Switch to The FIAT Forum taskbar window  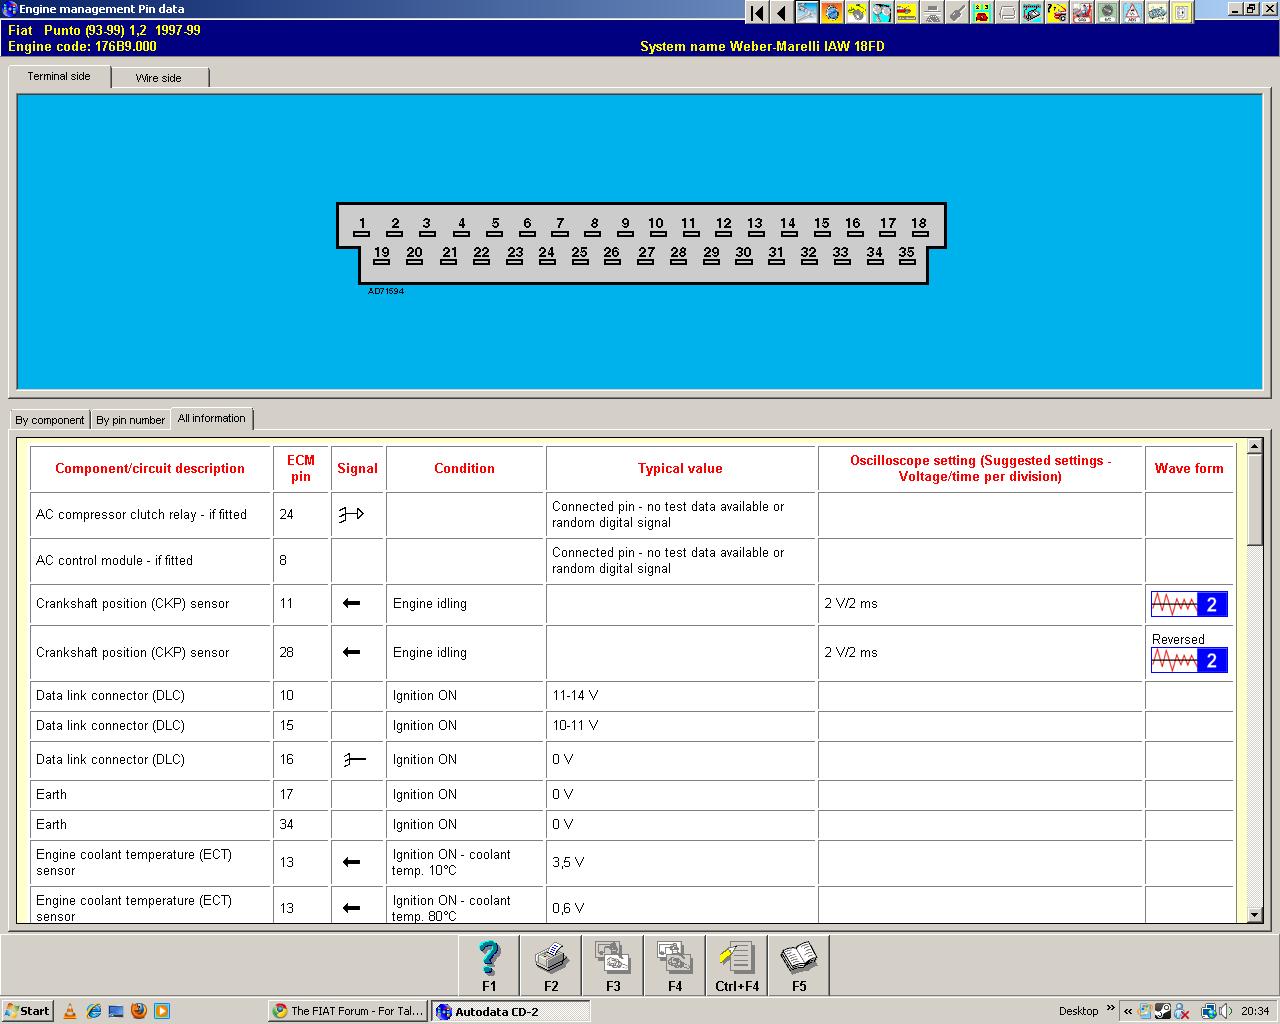coord(348,1011)
